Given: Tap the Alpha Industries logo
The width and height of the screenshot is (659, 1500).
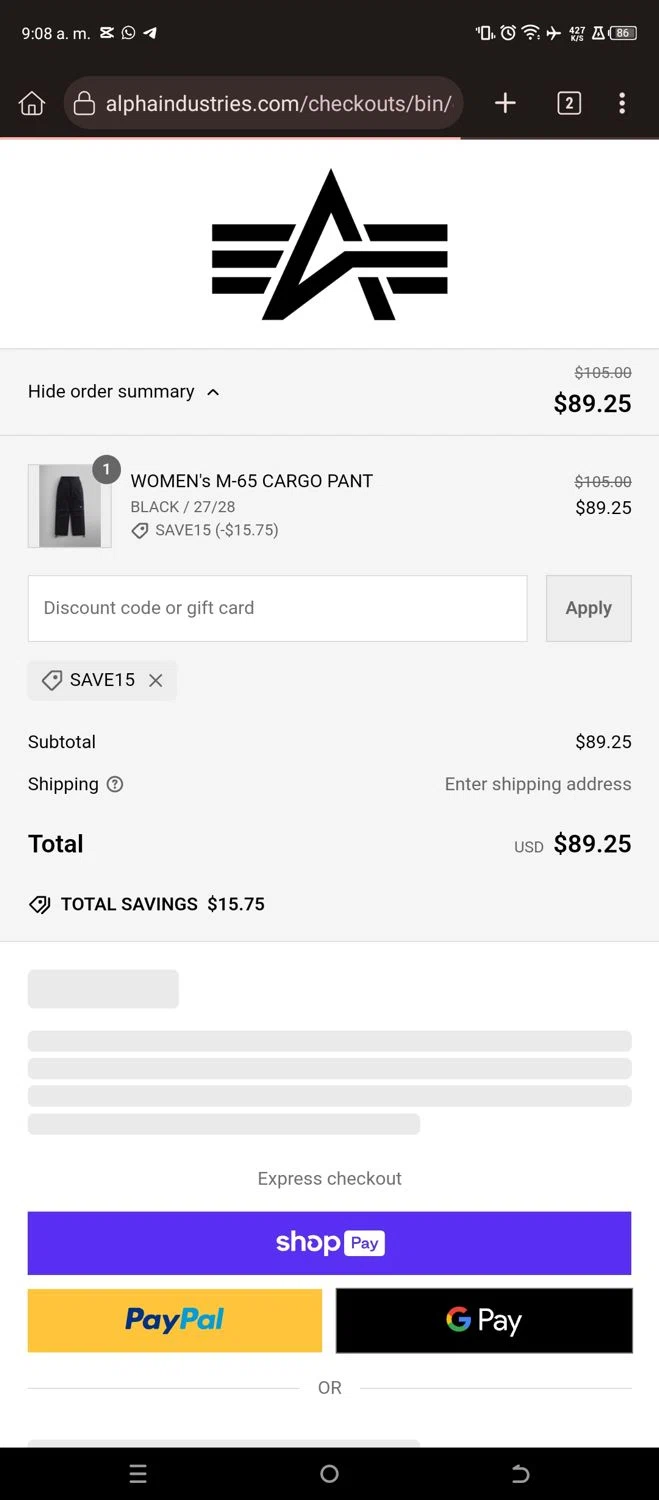Looking at the screenshot, I should tap(329, 245).
